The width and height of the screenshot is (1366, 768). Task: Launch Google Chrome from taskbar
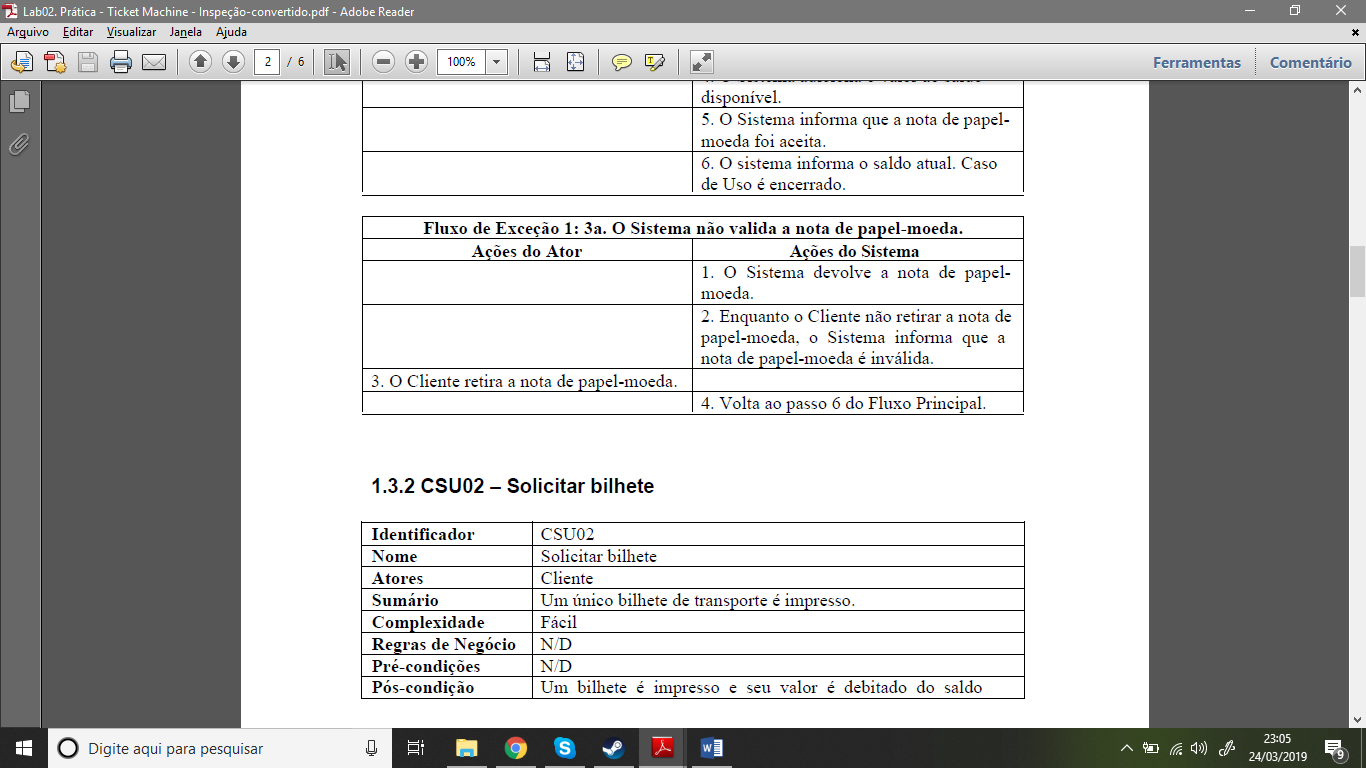pyautogui.click(x=515, y=748)
